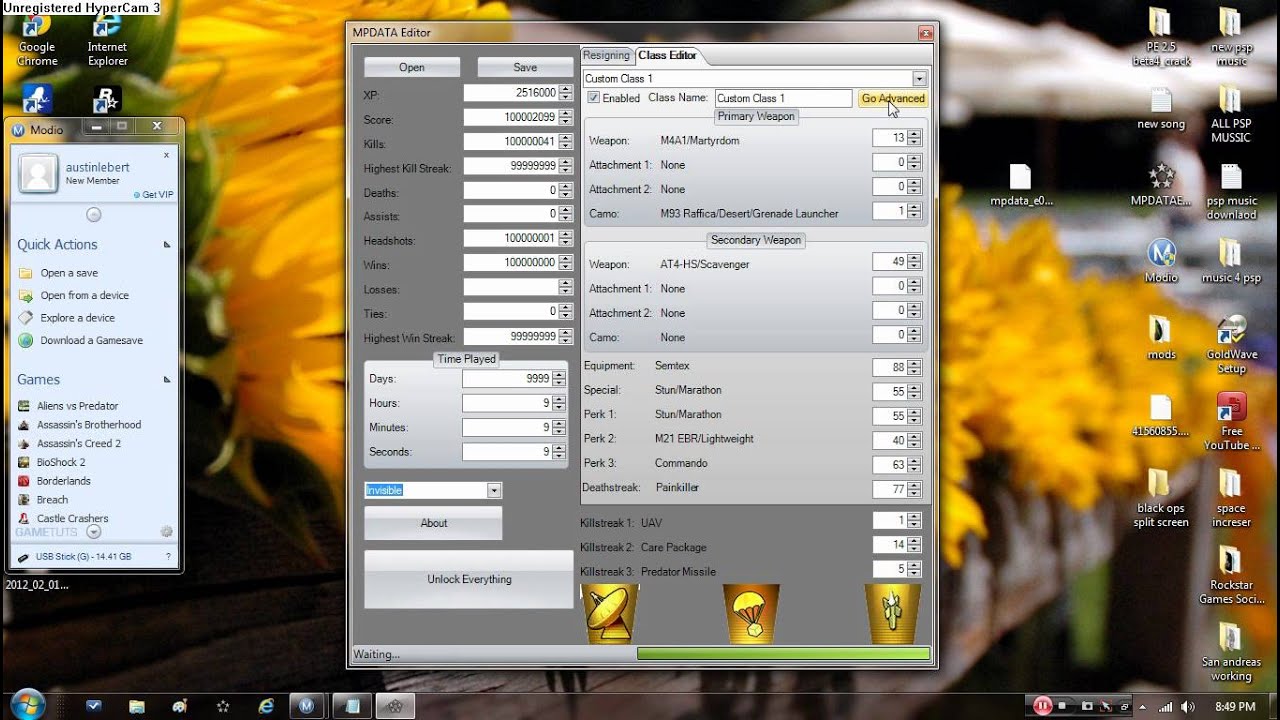Click the Borderlands game icon

tap(24, 481)
